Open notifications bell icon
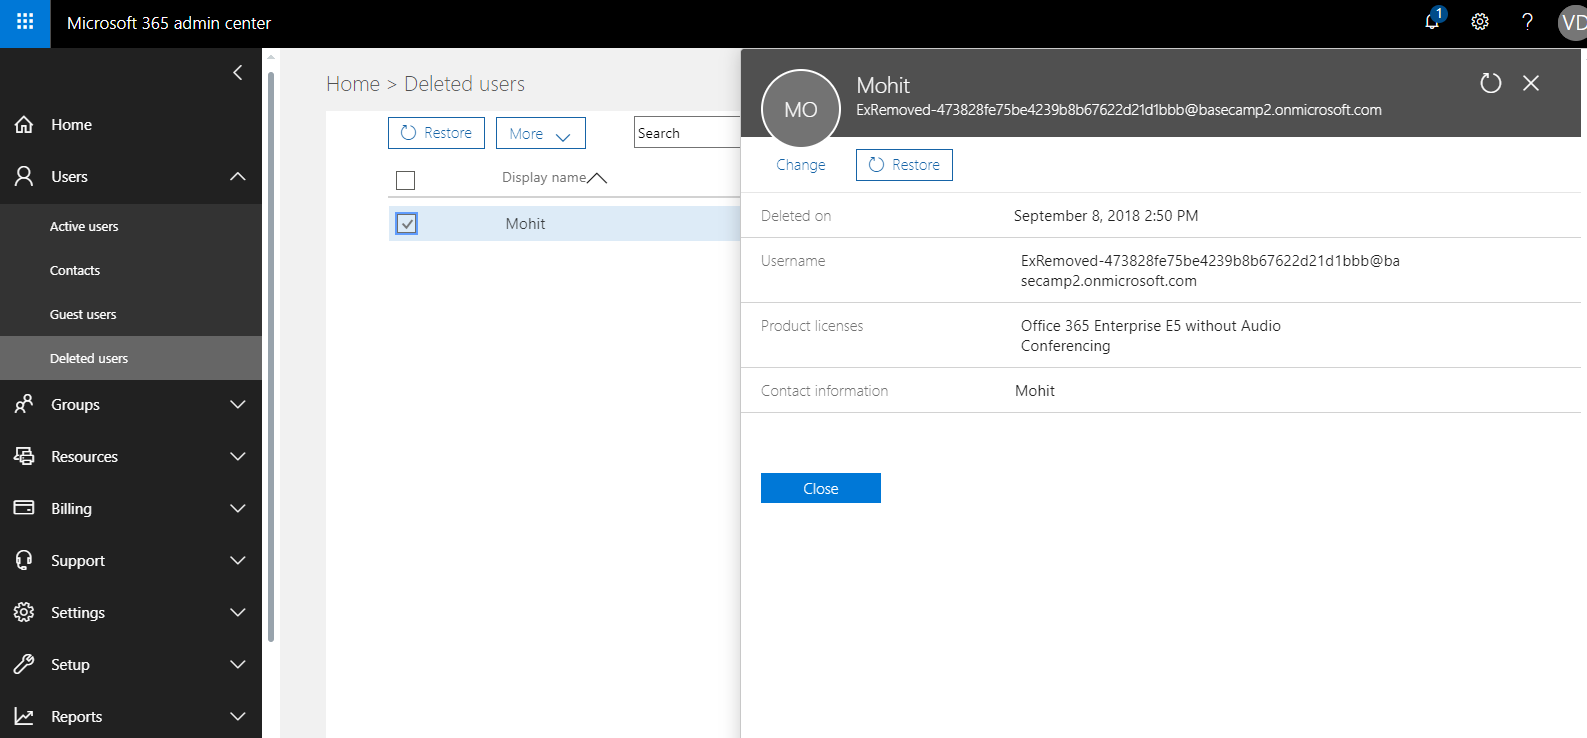The image size is (1587, 738). click(1432, 22)
